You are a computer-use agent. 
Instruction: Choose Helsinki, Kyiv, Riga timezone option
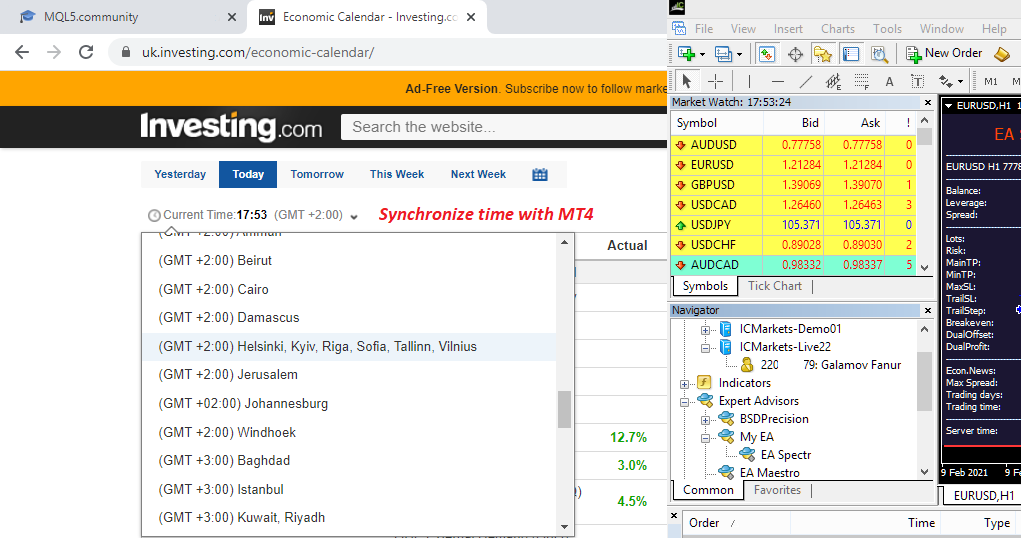pos(348,347)
